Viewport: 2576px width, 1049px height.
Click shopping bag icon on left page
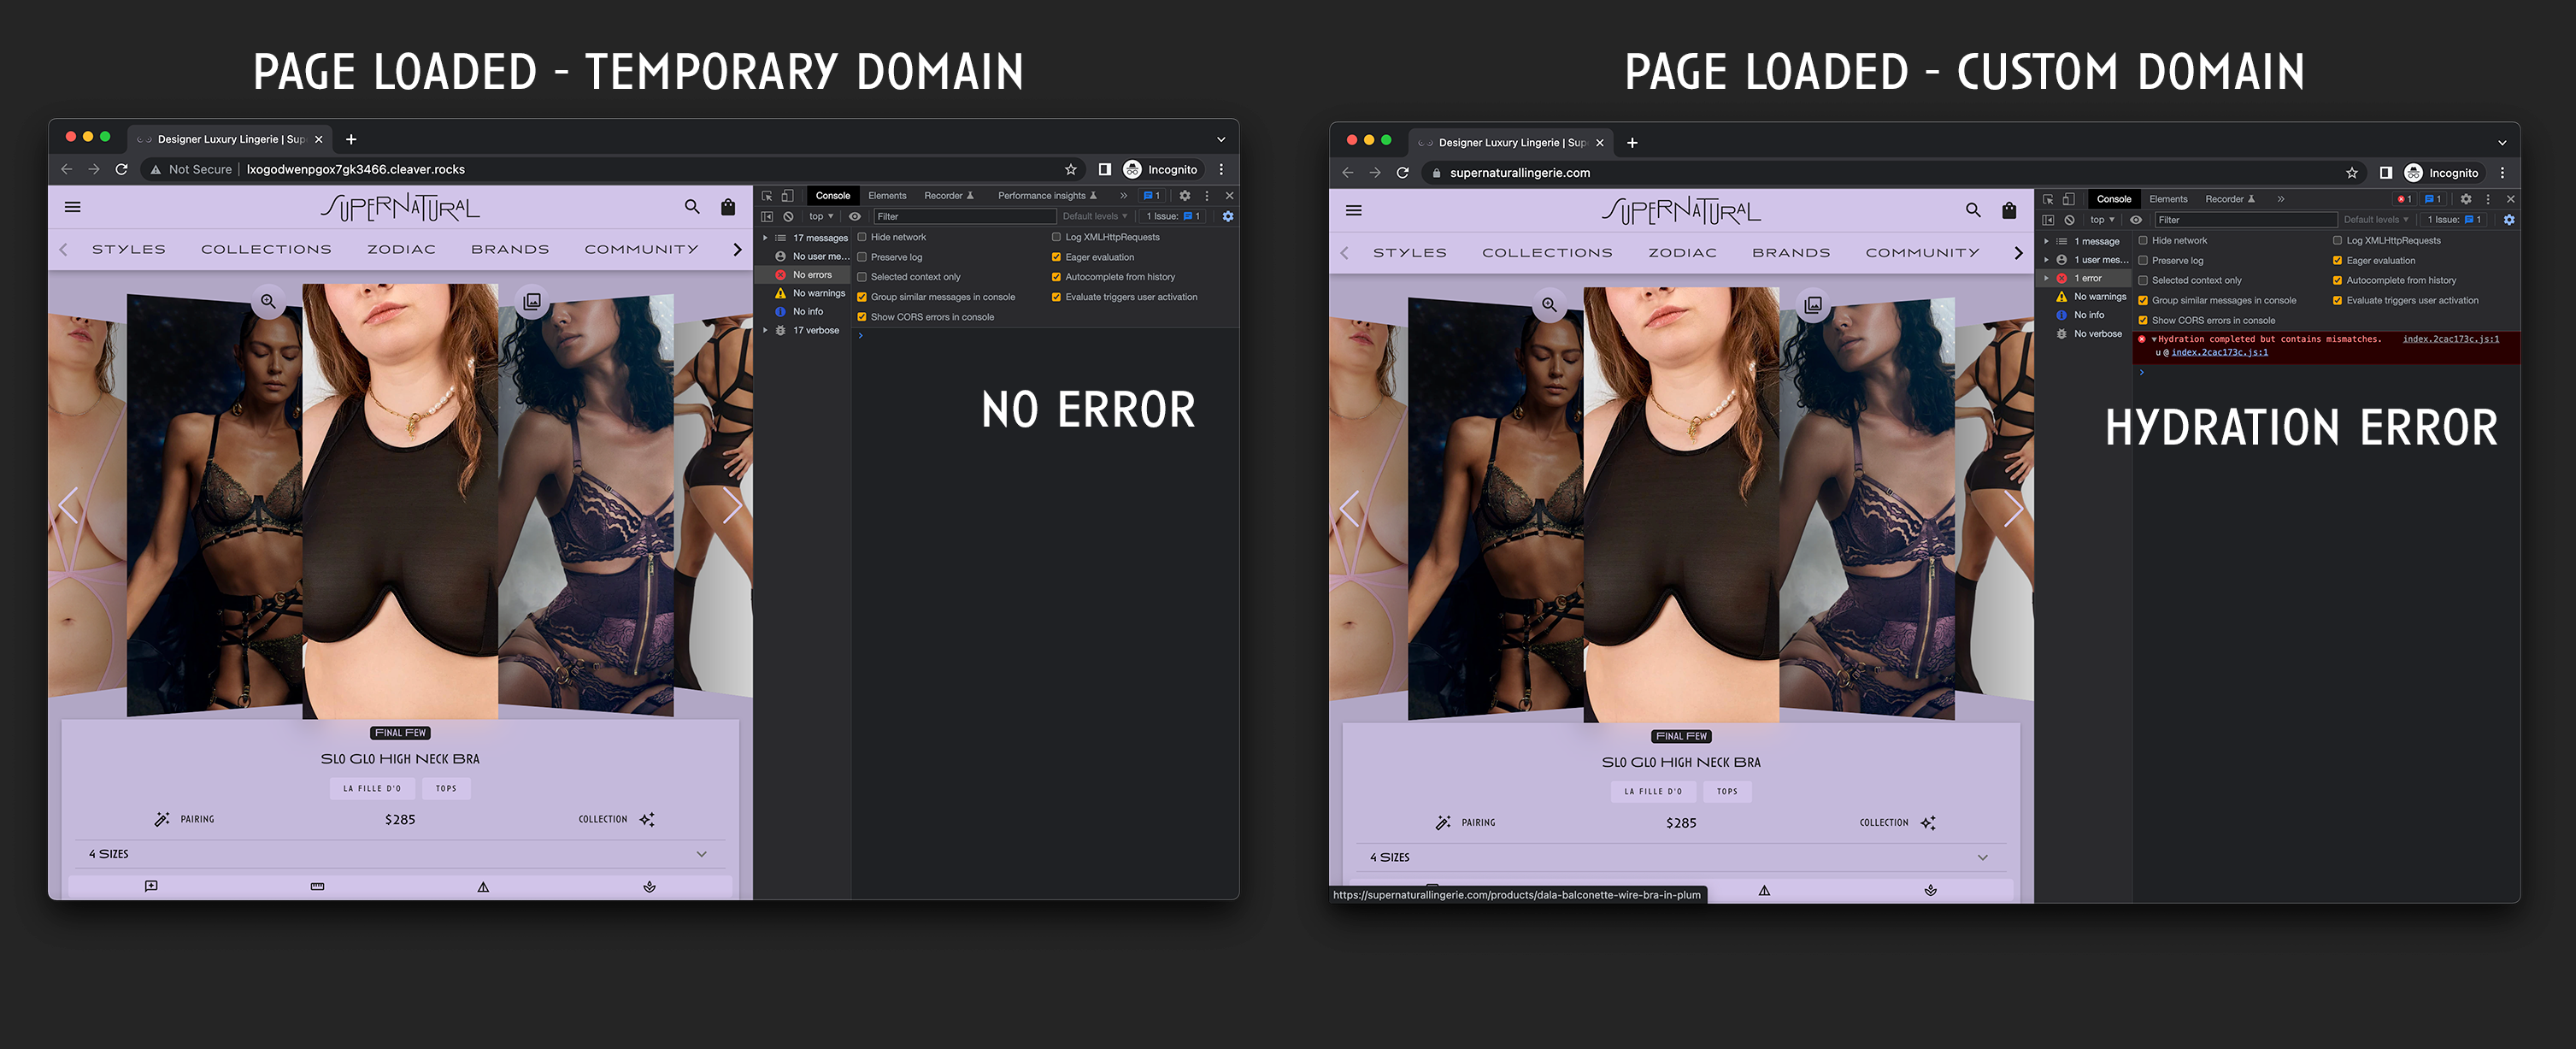click(x=728, y=207)
